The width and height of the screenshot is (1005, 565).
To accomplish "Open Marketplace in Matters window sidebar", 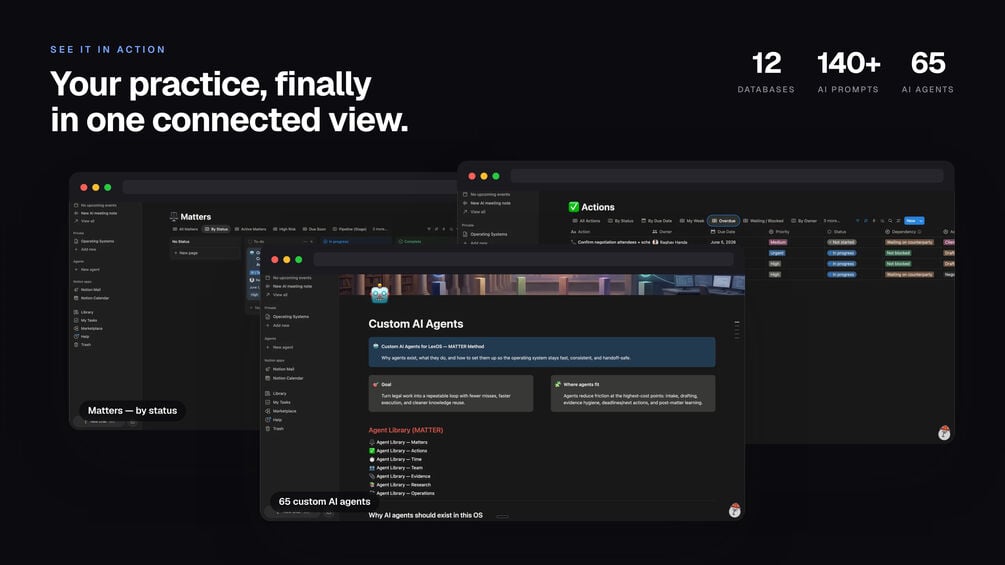I will [x=88, y=329].
